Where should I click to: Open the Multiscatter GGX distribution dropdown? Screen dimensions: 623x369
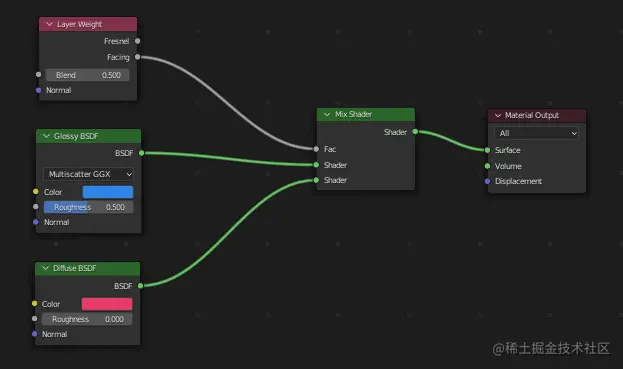(88, 174)
